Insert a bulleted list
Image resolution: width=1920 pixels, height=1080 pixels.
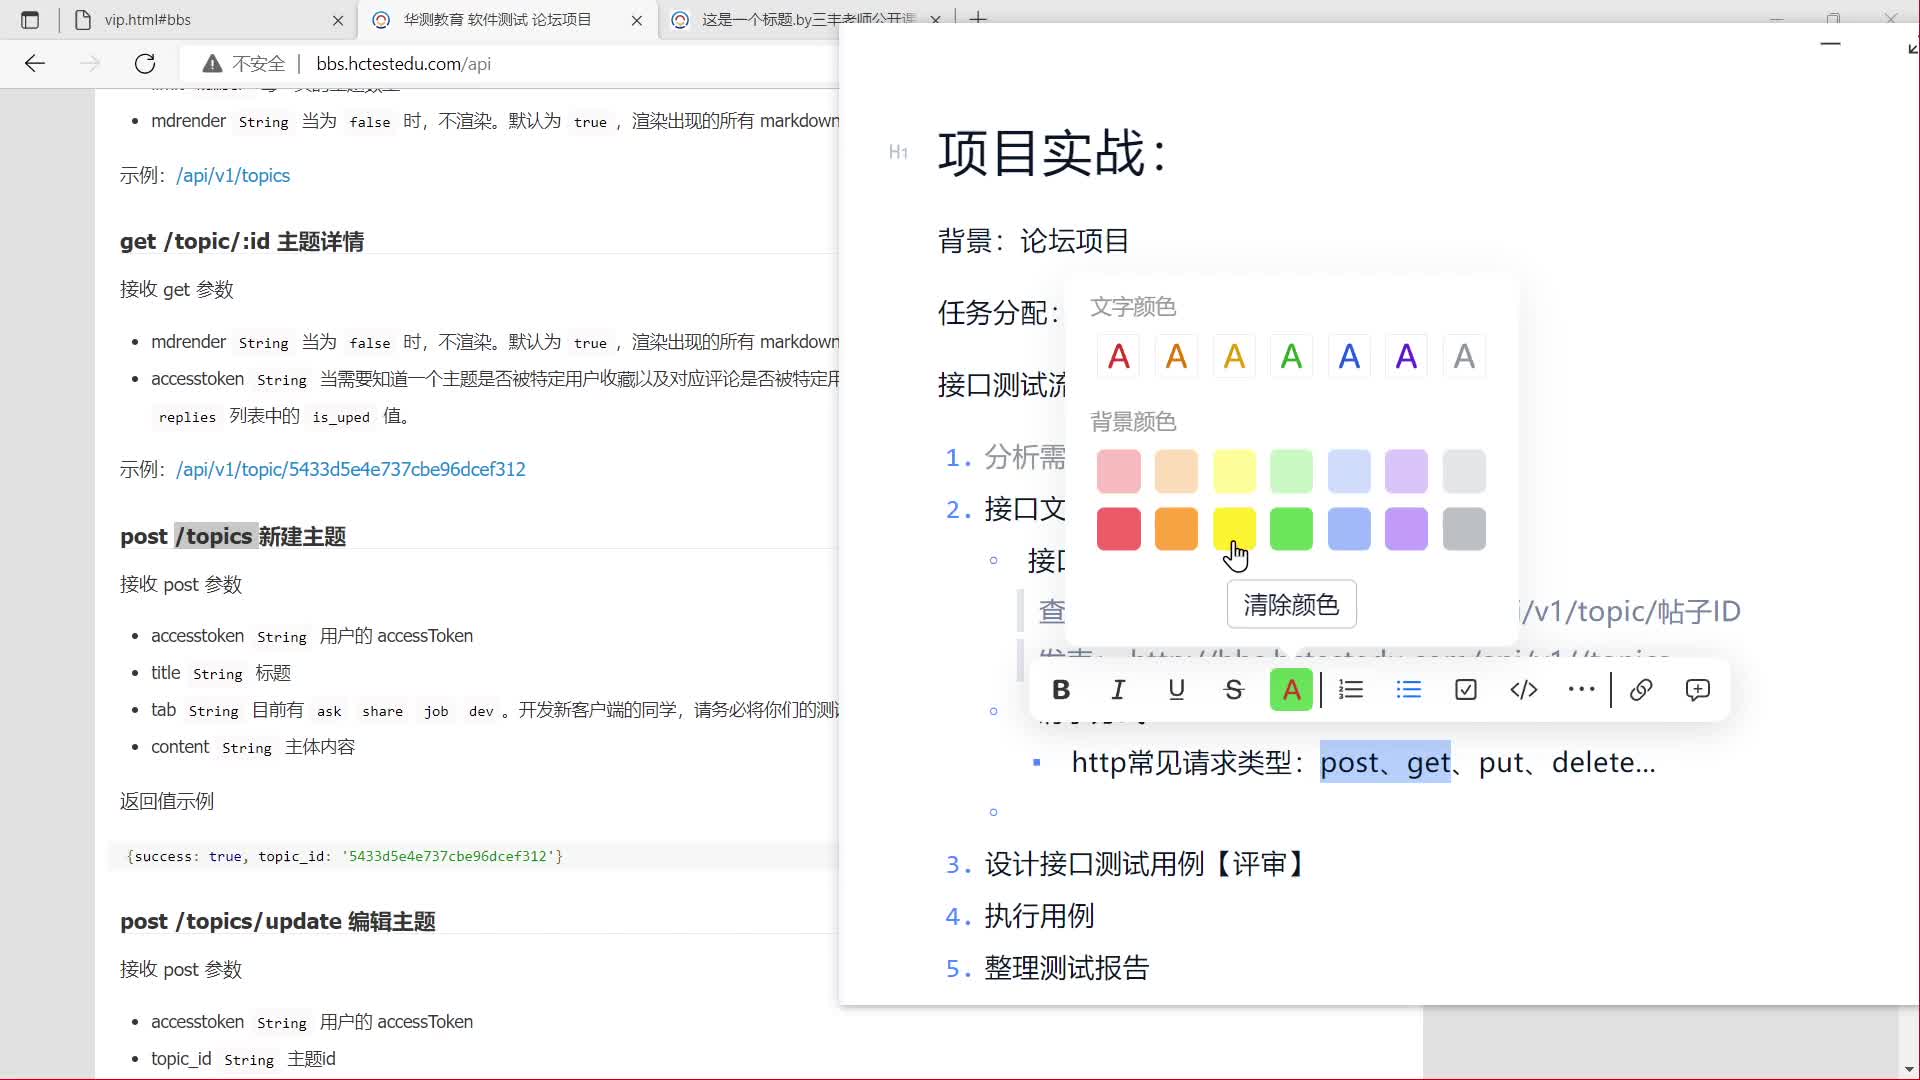coord(1409,690)
